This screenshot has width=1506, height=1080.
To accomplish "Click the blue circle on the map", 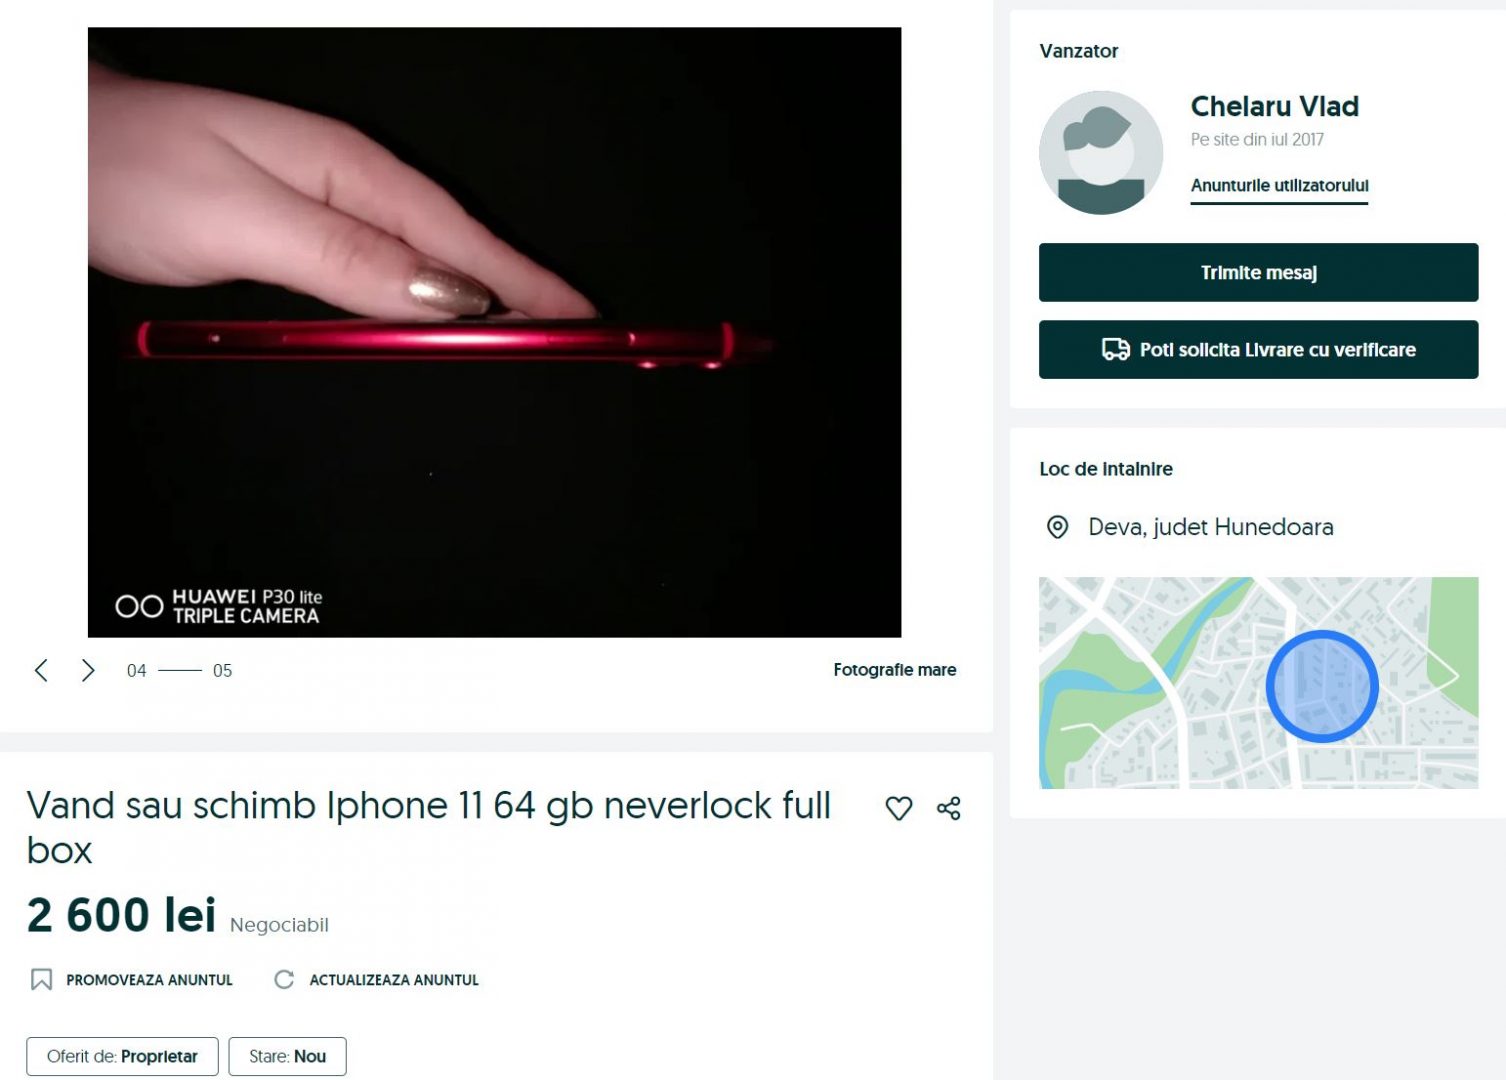I will (x=1322, y=686).
